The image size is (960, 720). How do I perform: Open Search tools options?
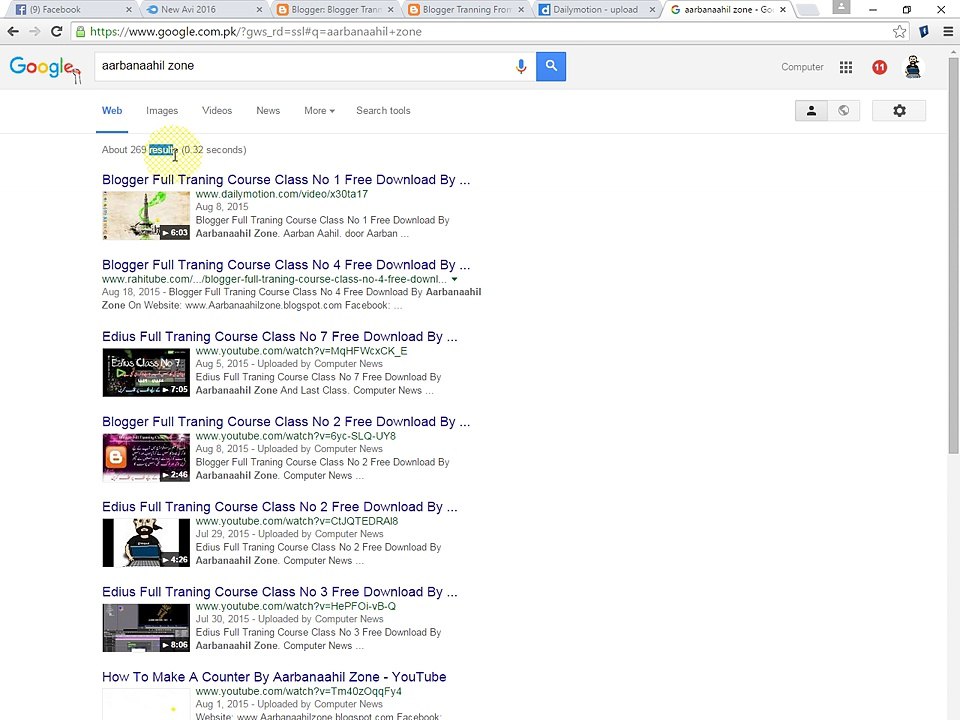pos(383,111)
